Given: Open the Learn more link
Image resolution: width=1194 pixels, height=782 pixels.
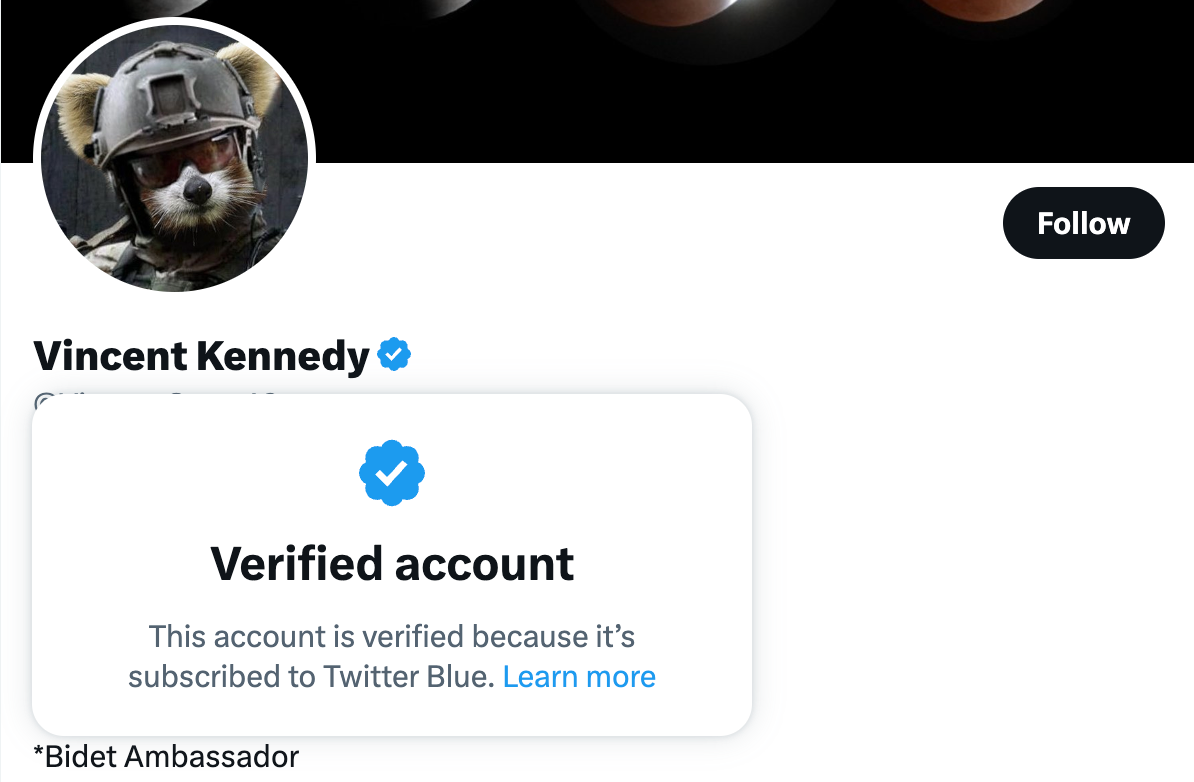Looking at the screenshot, I should [x=579, y=677].
